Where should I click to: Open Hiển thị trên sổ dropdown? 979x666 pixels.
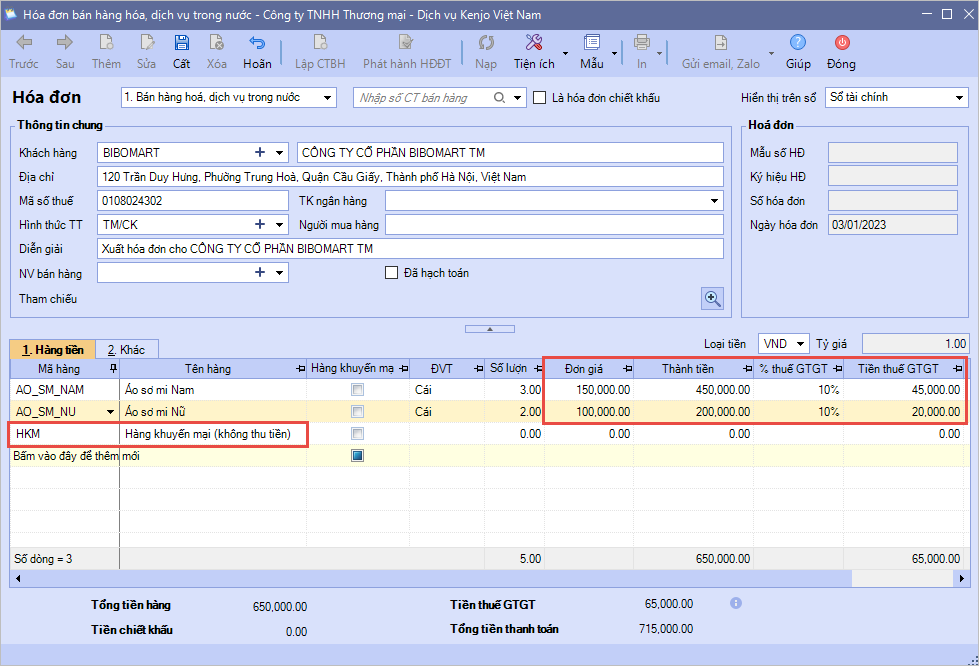pyautogui.click(x=959, y=98)
